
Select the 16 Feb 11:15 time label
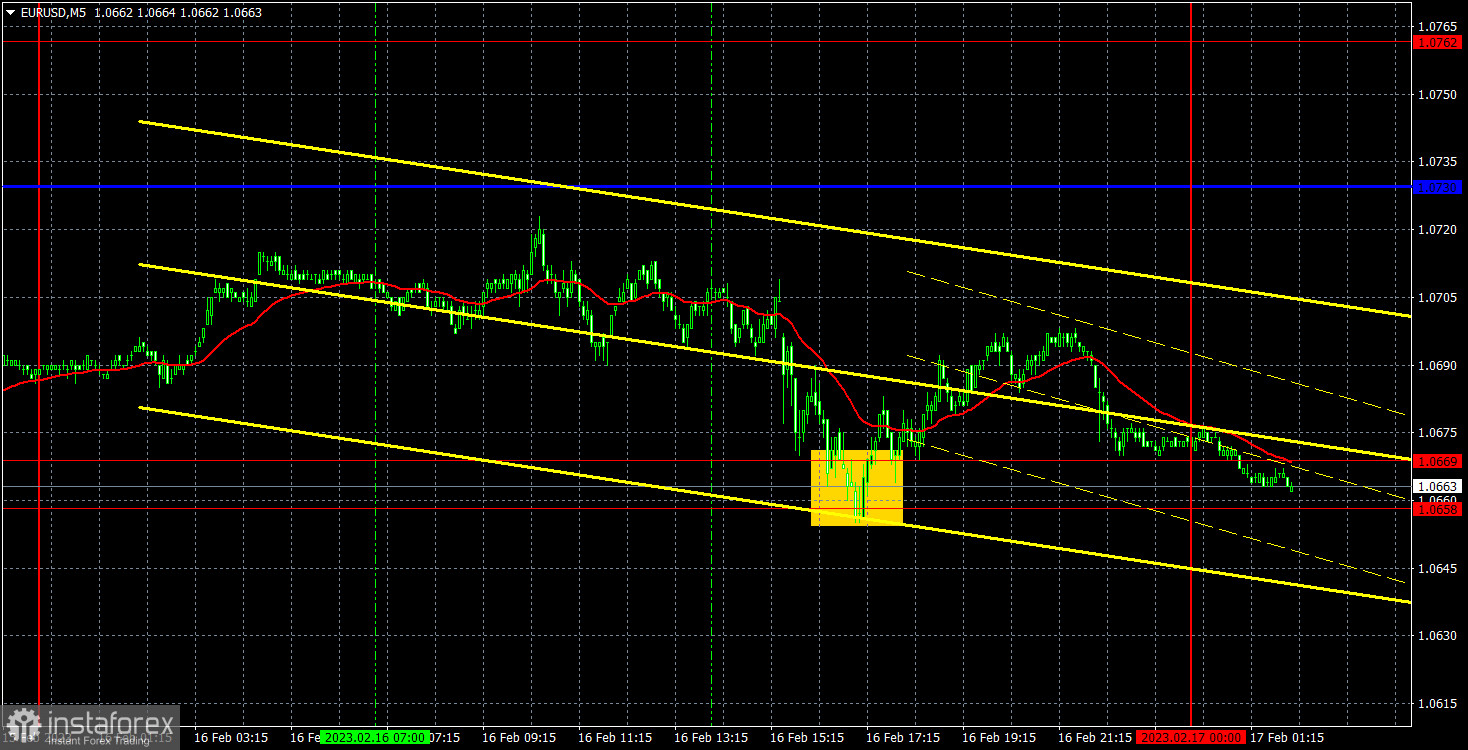615,737
